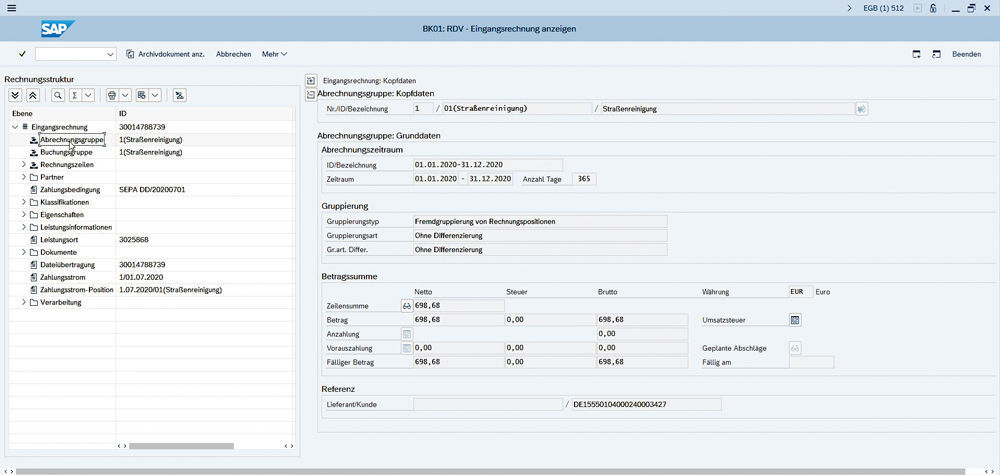Open the Umsatzsteuer details icon
Image resolution: width=1000 pixels, height=475 pixels.
click(795, 320)
